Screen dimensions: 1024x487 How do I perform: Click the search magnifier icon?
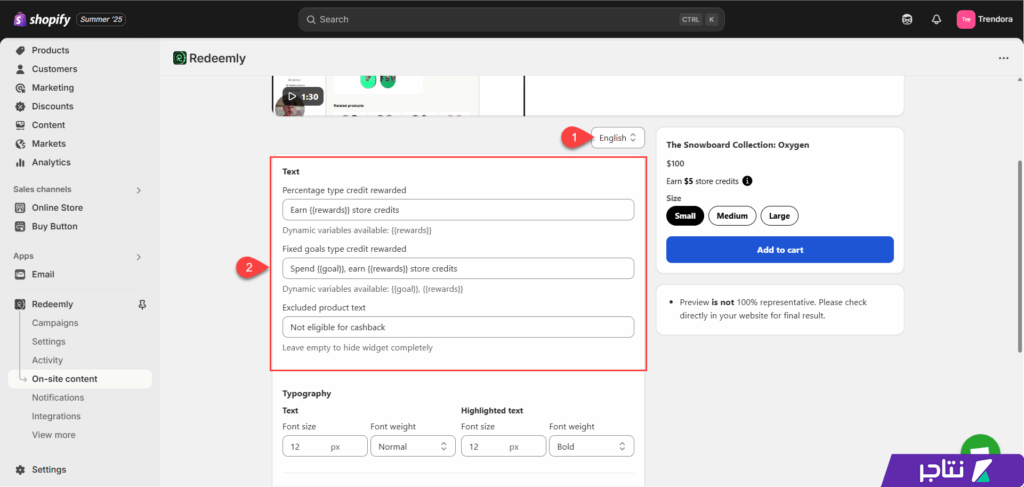(312, 20)
